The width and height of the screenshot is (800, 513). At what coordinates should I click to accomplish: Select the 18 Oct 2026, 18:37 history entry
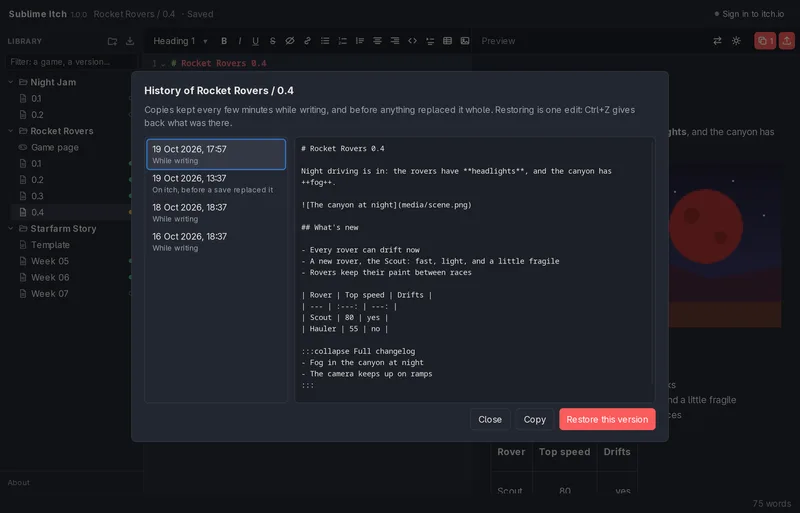point(216,212)
